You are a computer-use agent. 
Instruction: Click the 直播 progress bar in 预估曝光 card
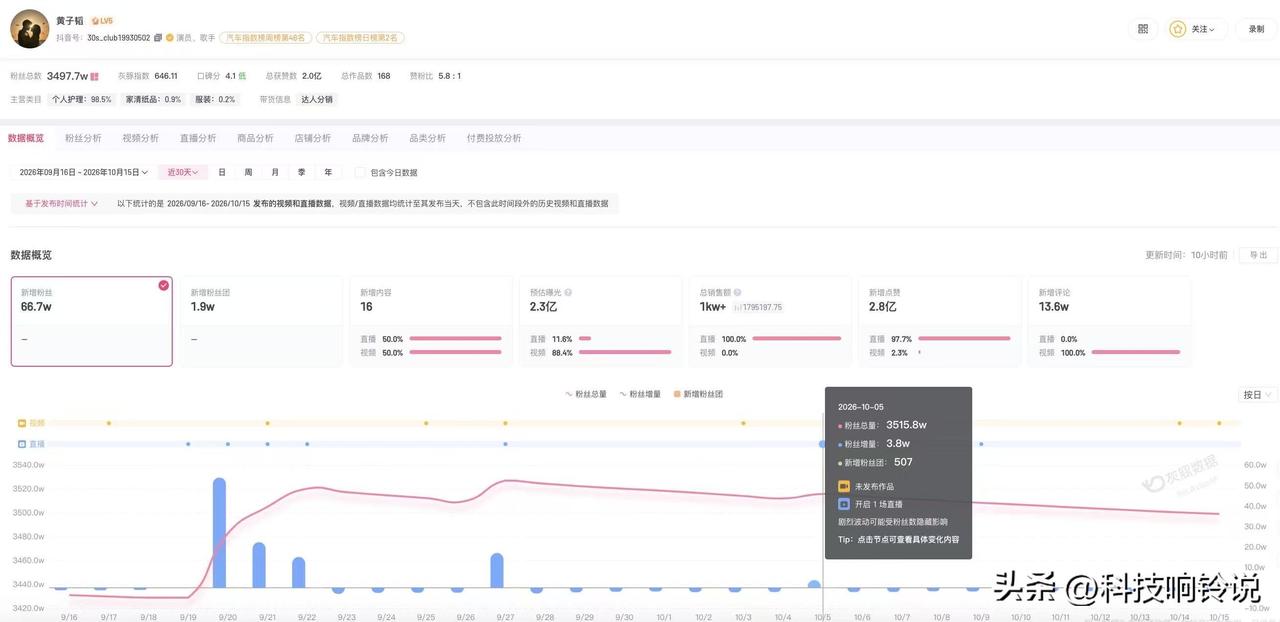coord(585,339)
